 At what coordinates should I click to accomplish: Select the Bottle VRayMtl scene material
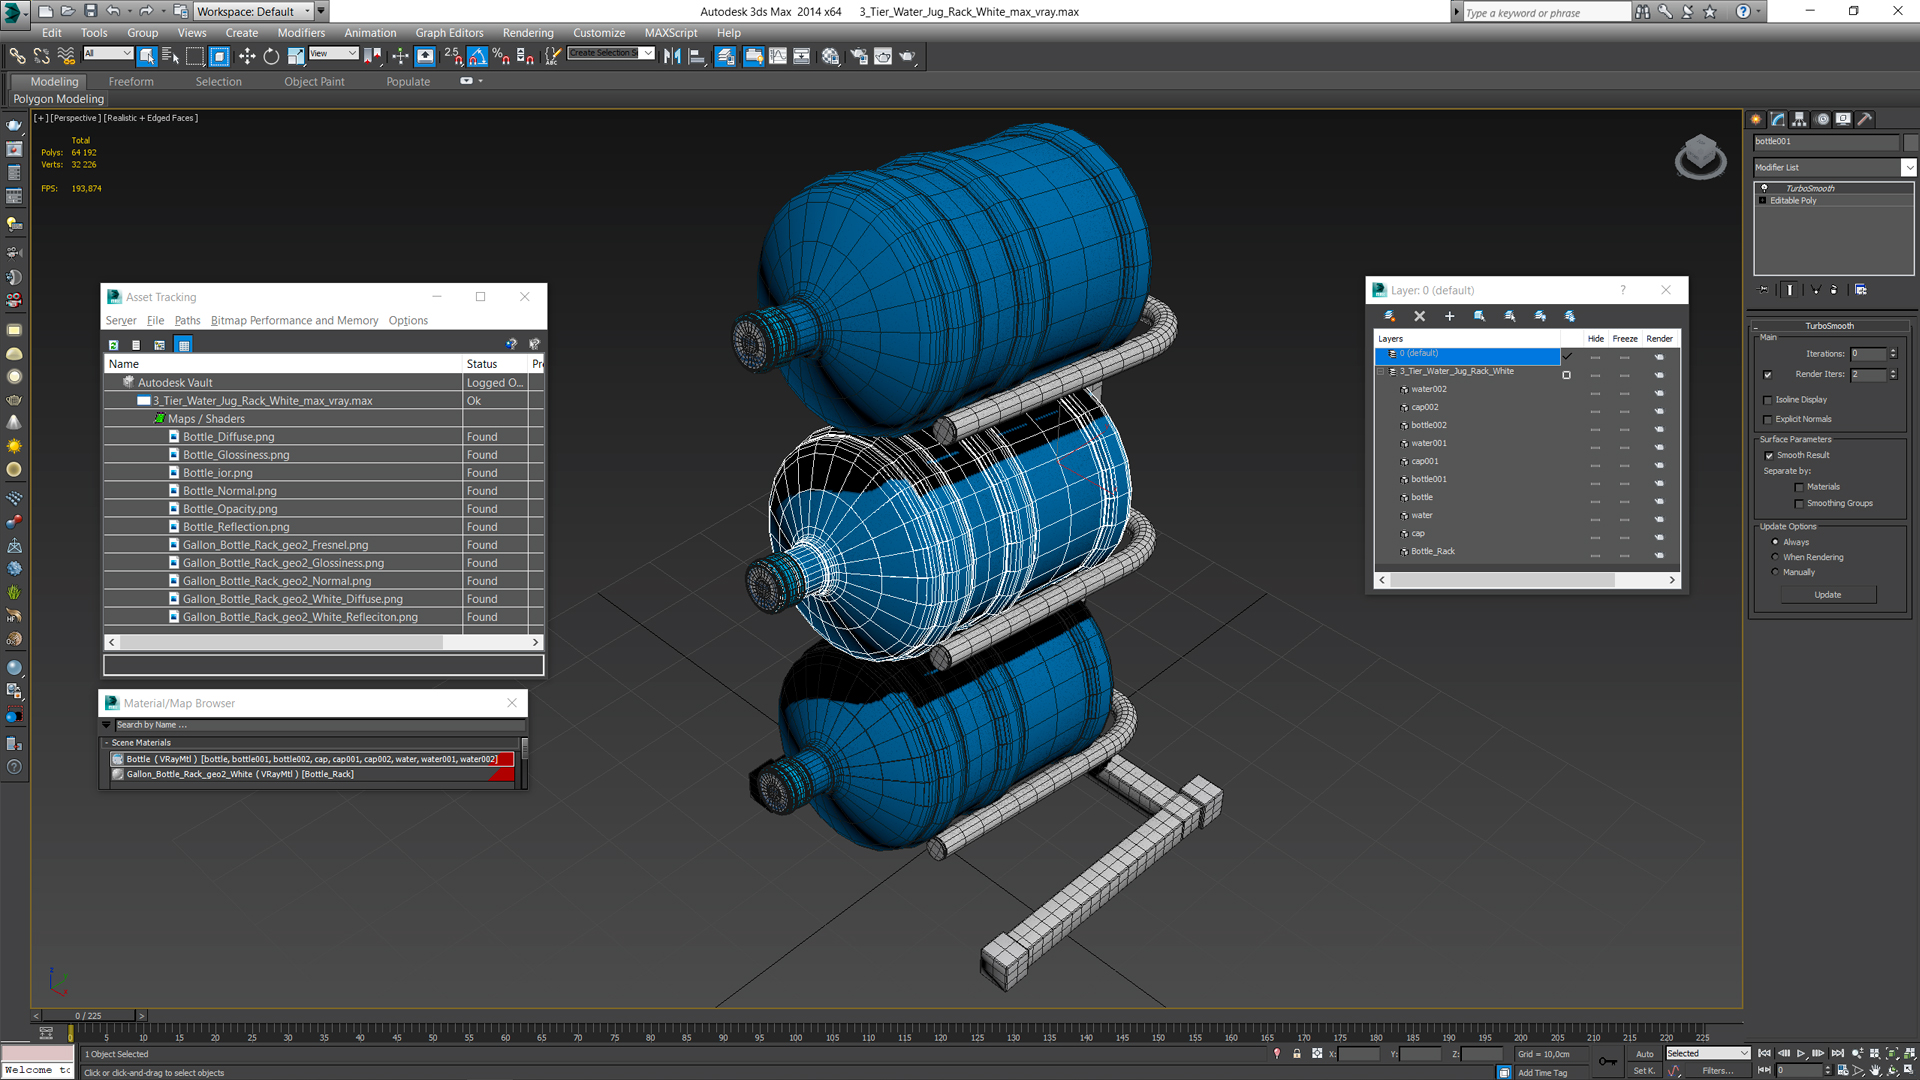click(312, 759)
